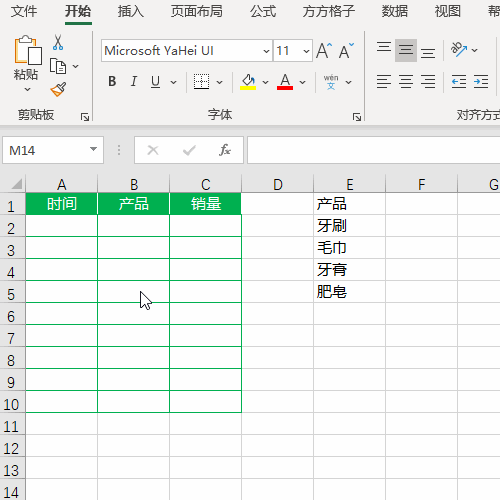Image resolution: width=500 pixels, height=500 pixels.
Task: Open the font size dropdown
Action: coord(306,51)
